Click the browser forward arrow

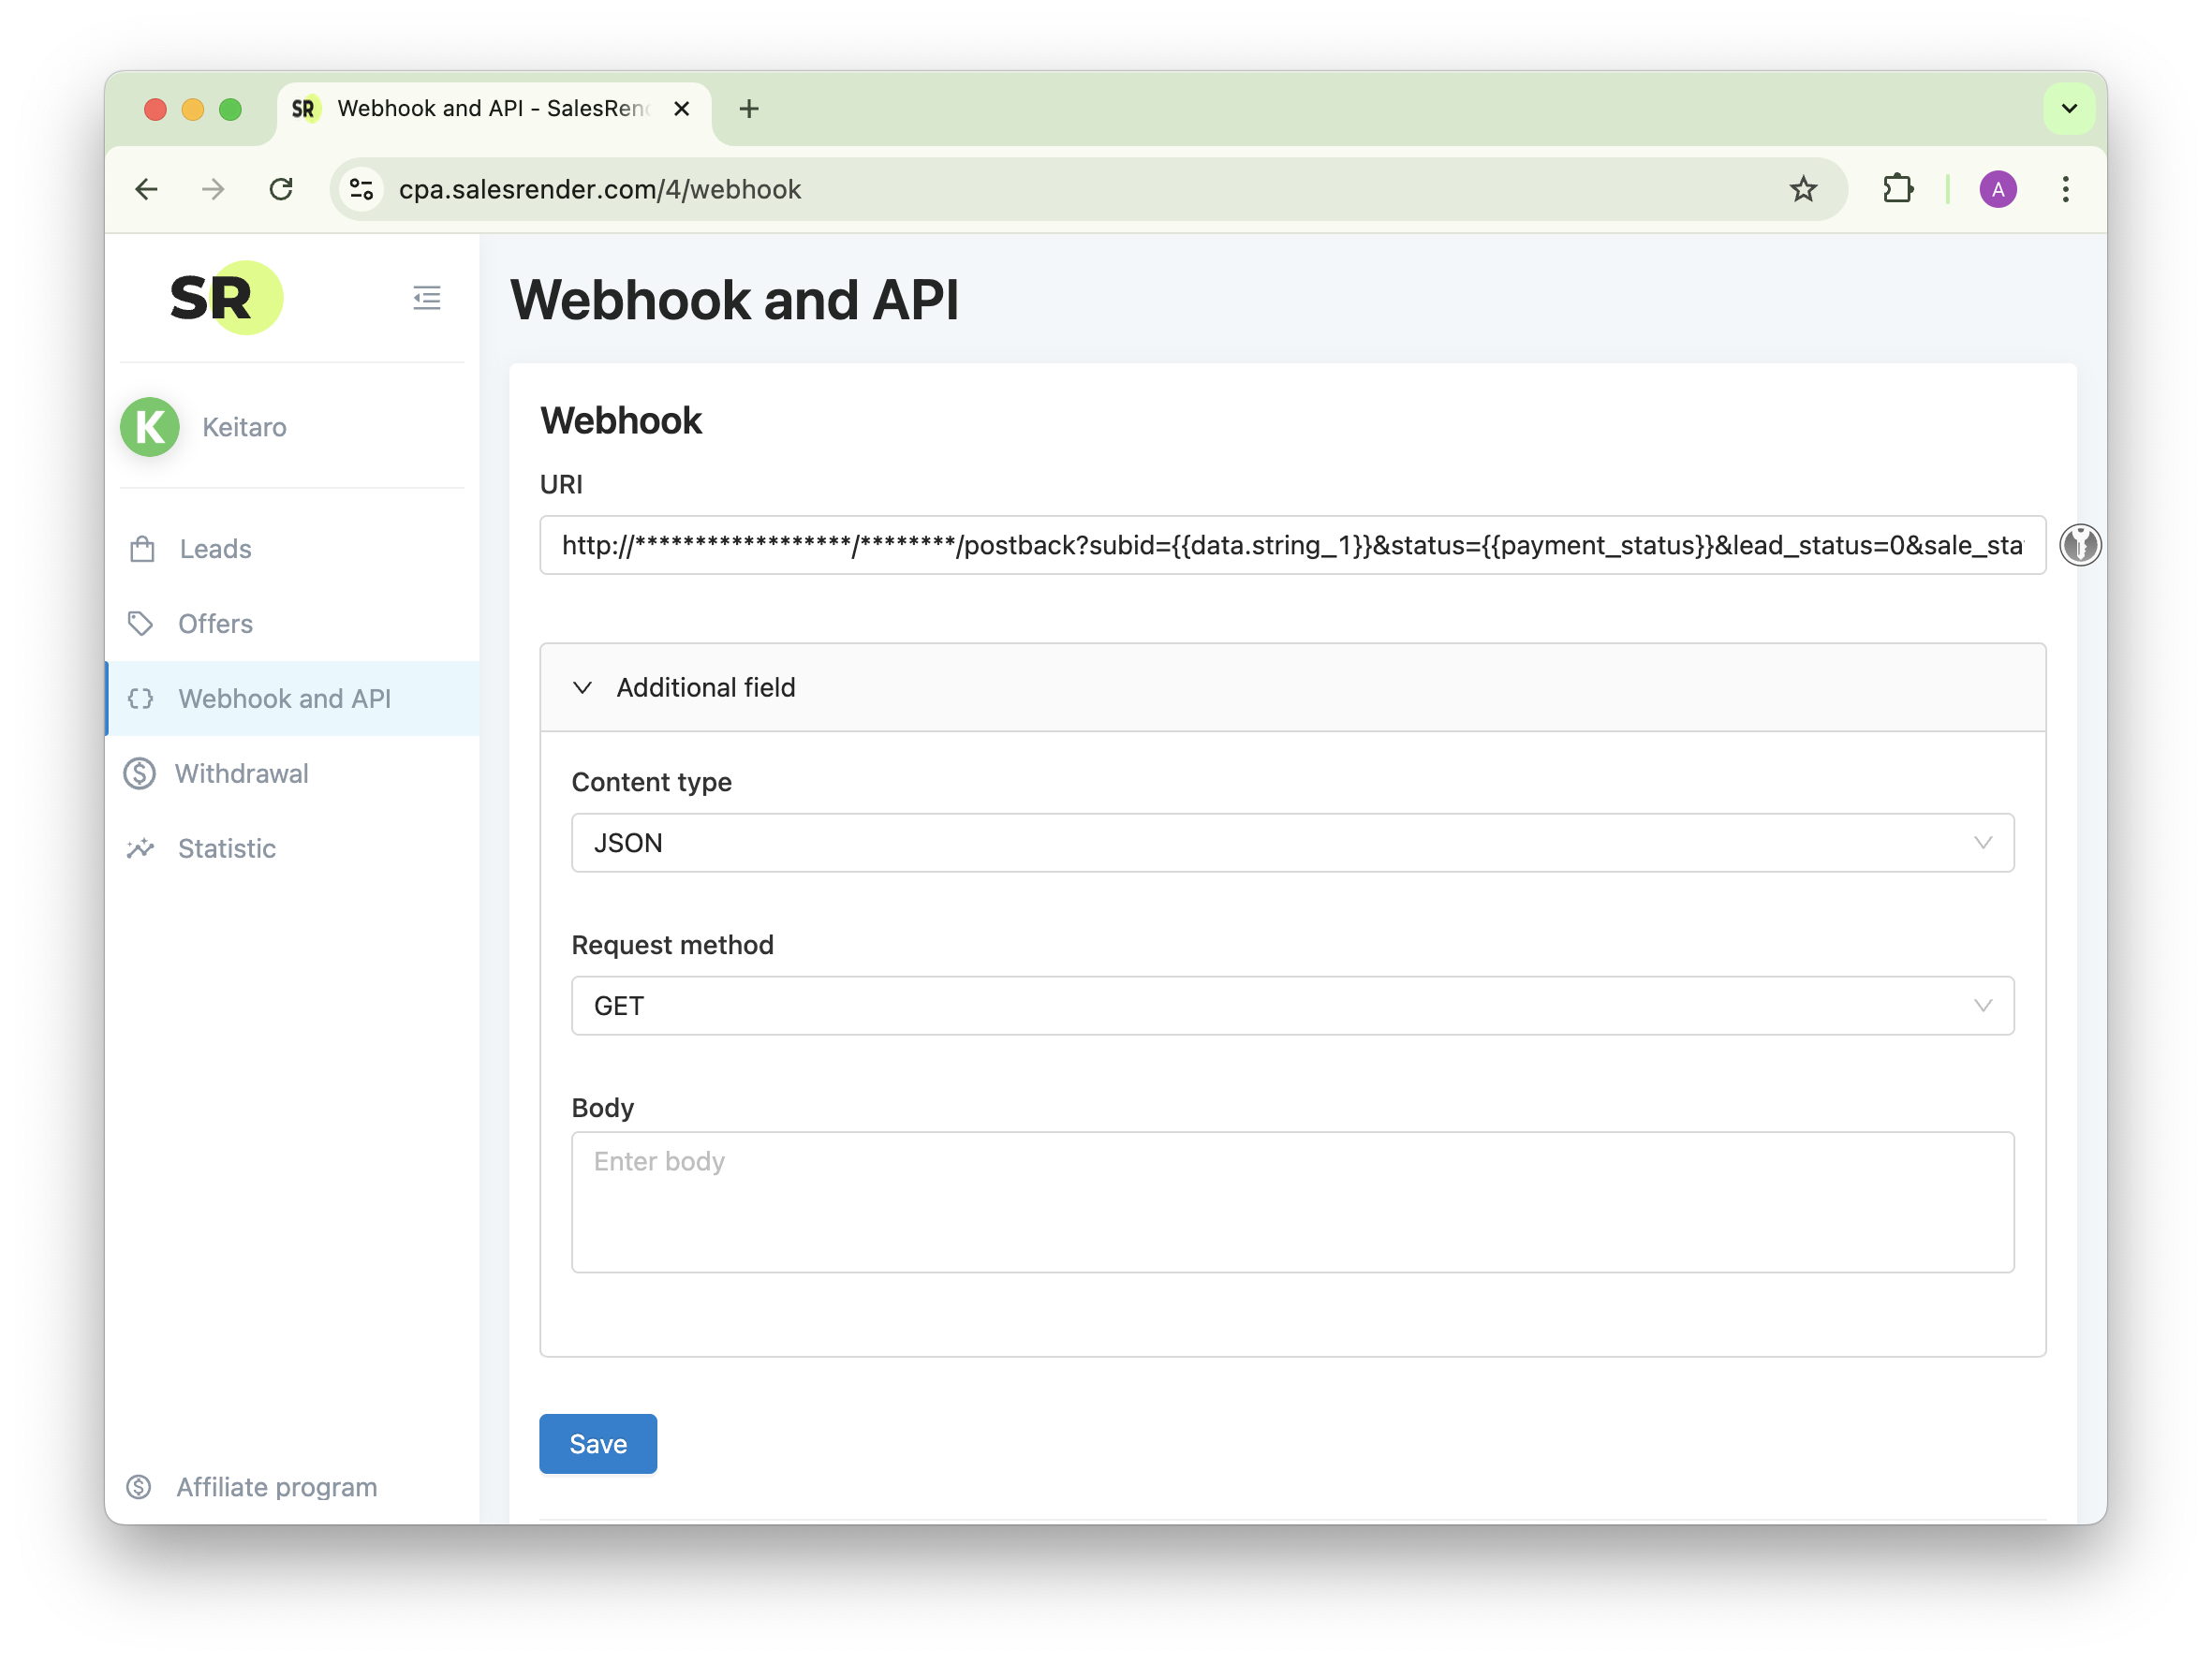coord(213,189)
